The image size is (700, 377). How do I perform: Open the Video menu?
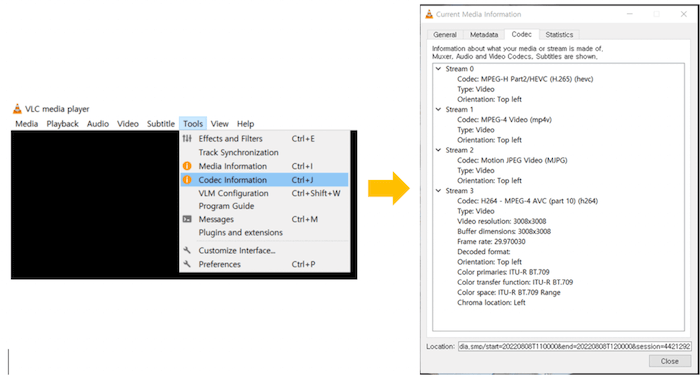point(128,124)
